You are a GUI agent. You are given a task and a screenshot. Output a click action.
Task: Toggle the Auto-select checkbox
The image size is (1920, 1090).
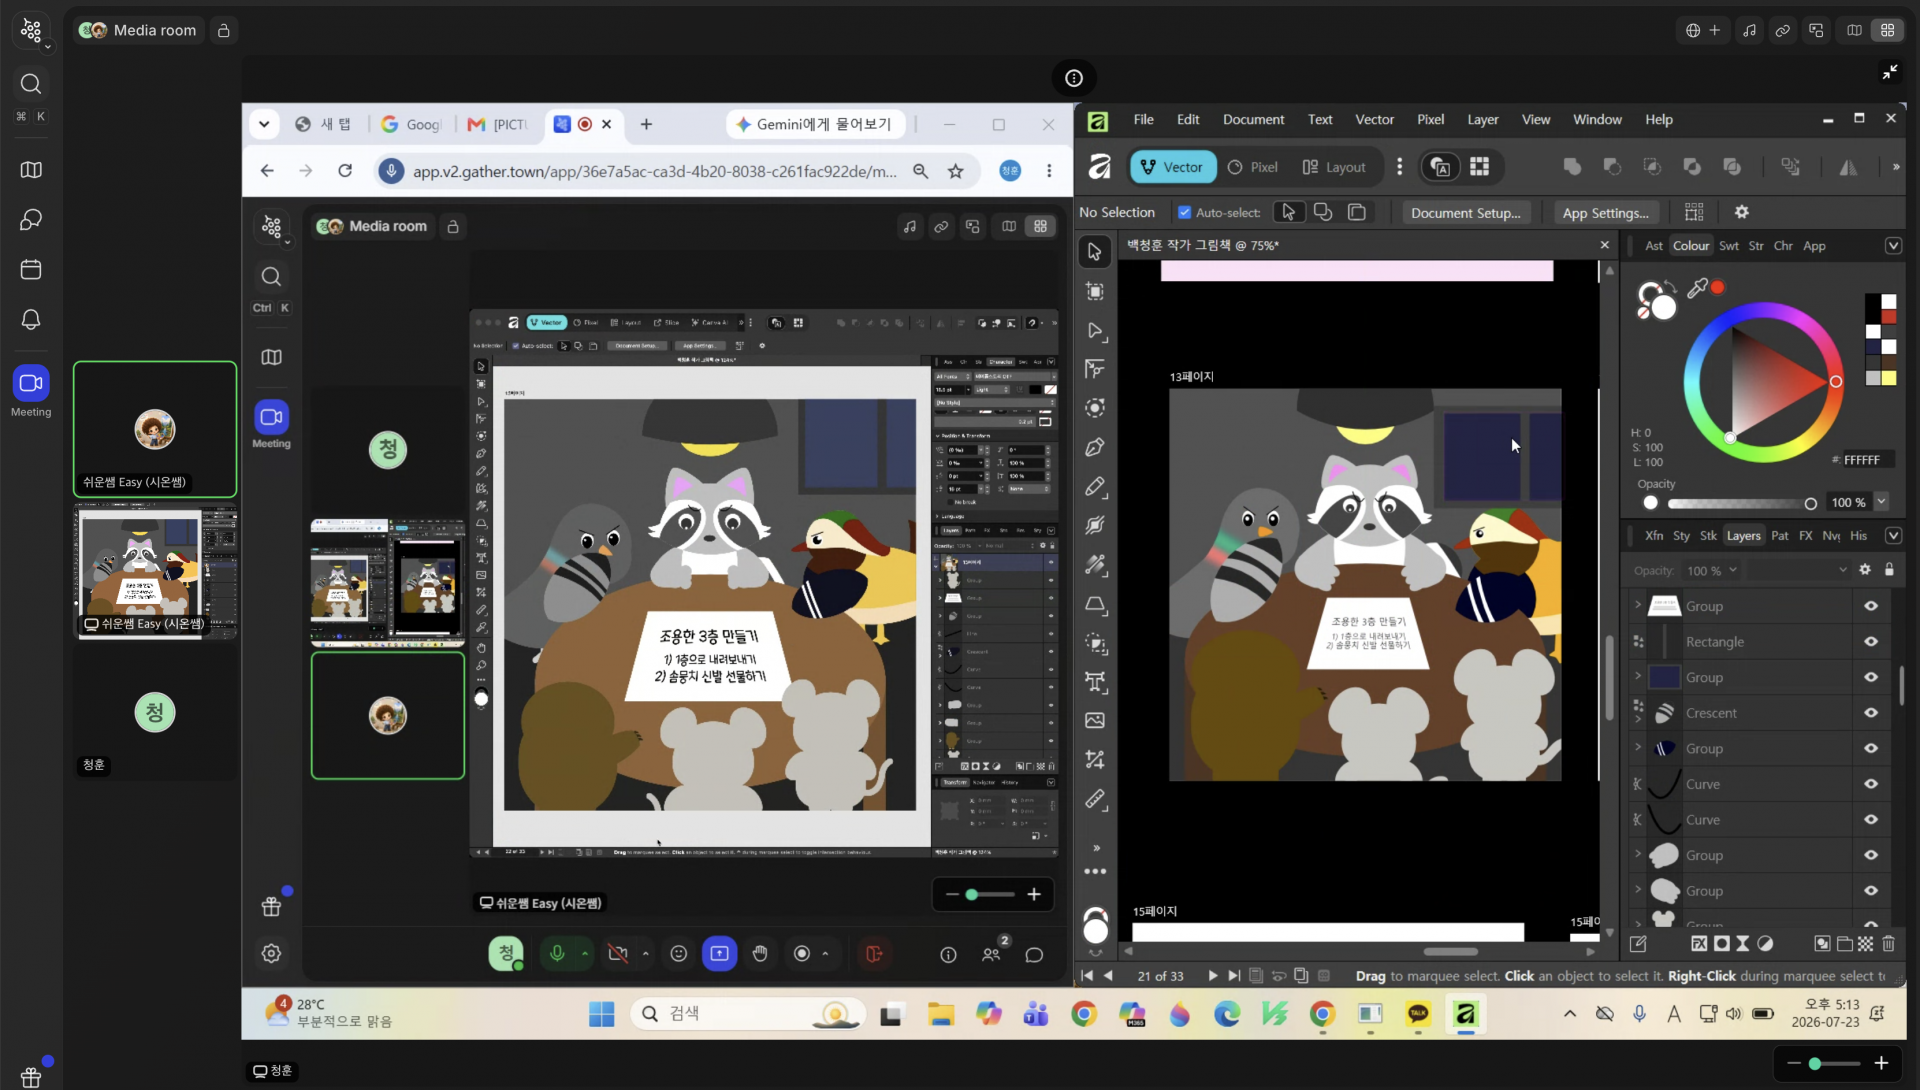pos(1185,213)
